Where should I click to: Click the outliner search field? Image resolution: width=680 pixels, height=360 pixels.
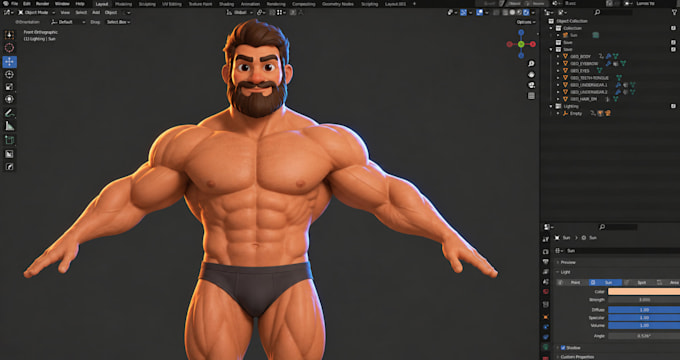[615, 13]
